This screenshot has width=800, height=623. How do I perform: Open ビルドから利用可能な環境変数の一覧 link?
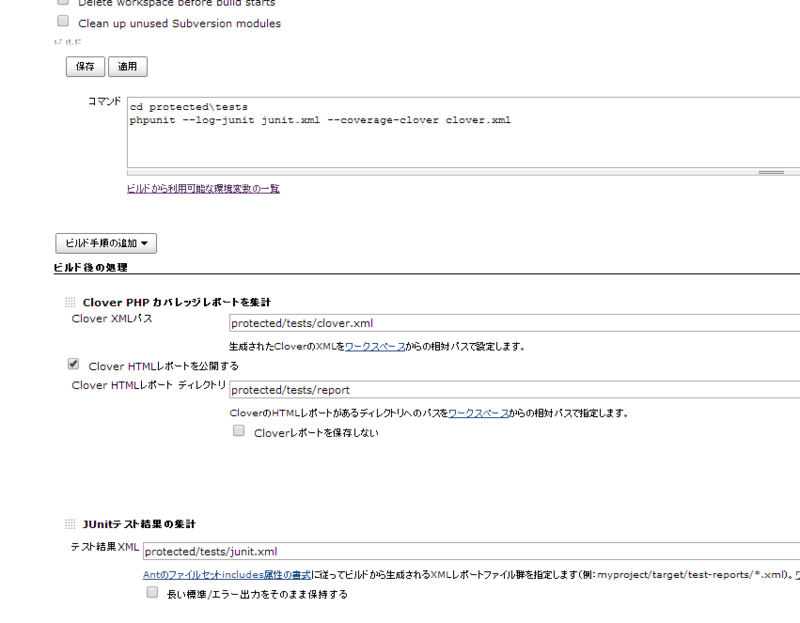pyautogui.click(x=203, y=189)
